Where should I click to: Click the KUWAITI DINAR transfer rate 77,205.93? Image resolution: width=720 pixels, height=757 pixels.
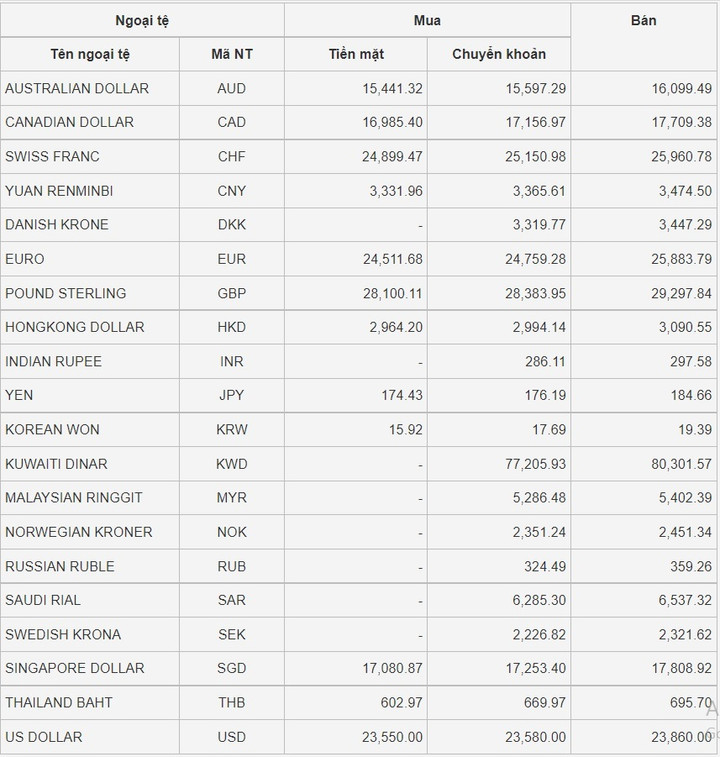(531, 464)
